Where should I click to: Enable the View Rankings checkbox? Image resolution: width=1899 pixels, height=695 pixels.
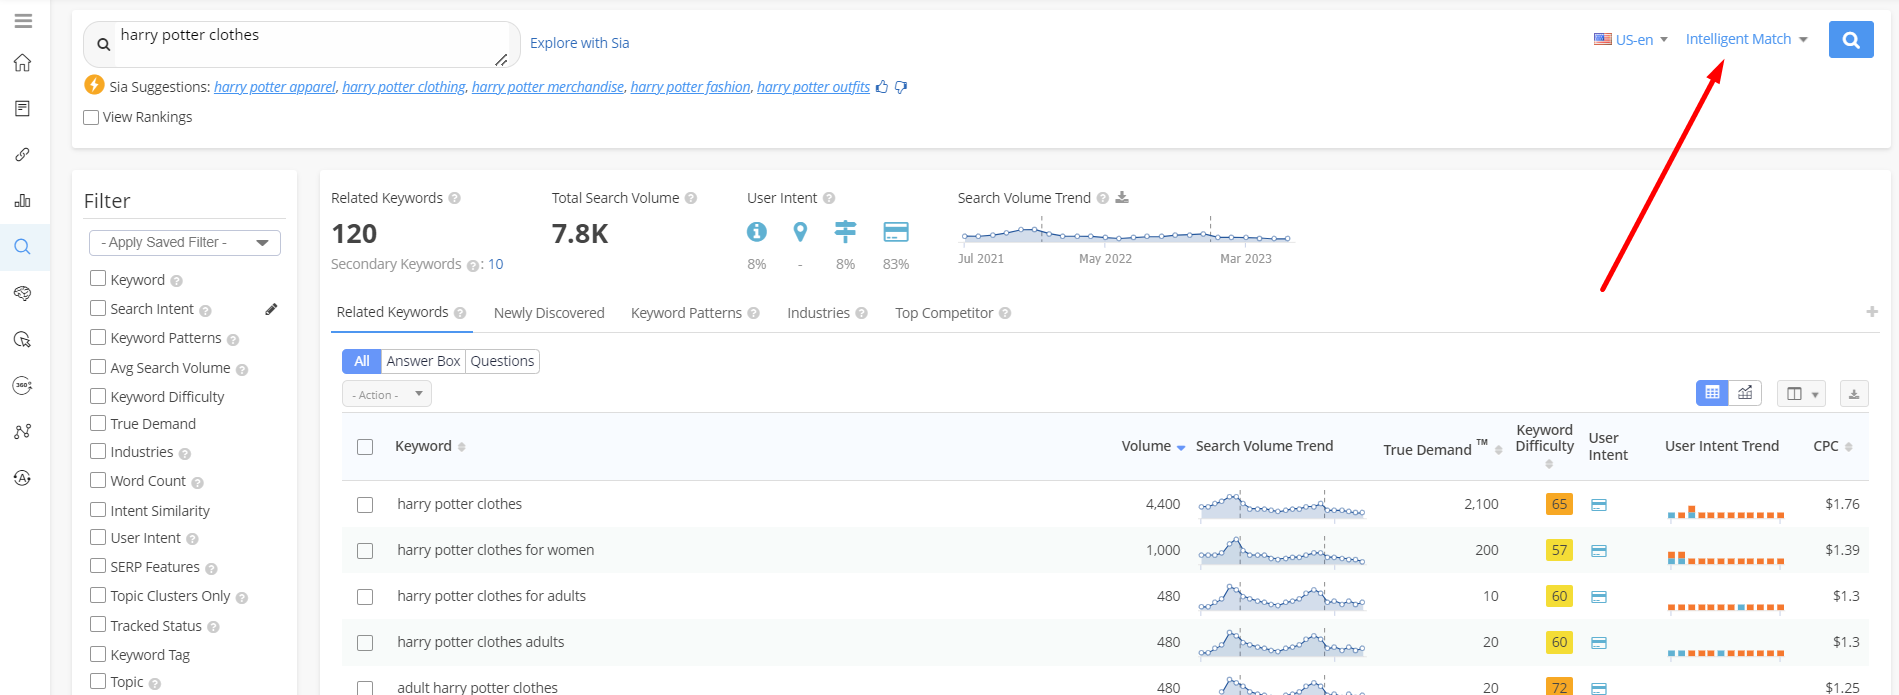92,117
